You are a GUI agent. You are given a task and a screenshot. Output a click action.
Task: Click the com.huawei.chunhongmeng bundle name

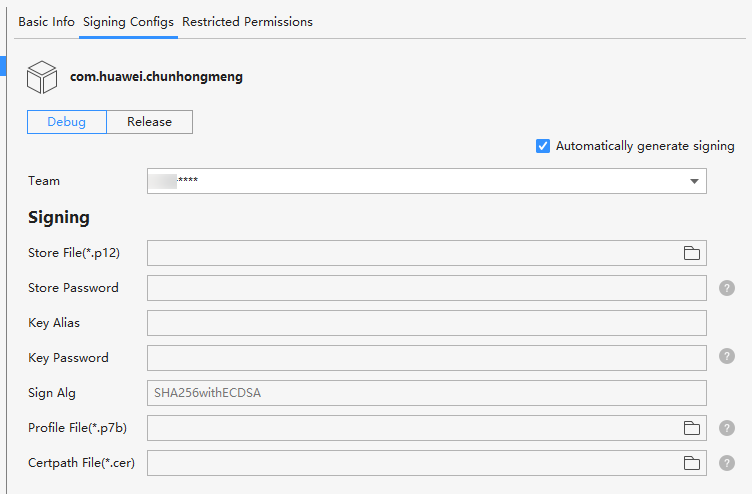tap(156, 77)
